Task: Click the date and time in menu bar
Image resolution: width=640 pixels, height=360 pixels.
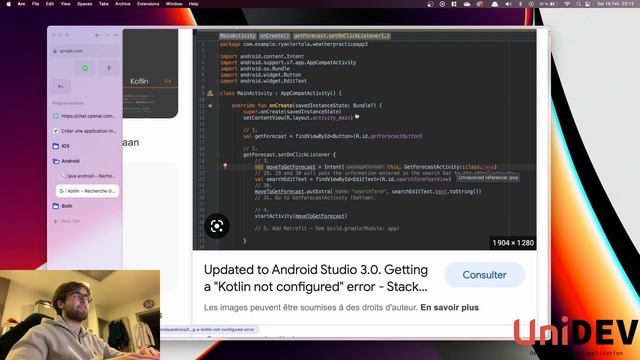Action: pos(616,4)
